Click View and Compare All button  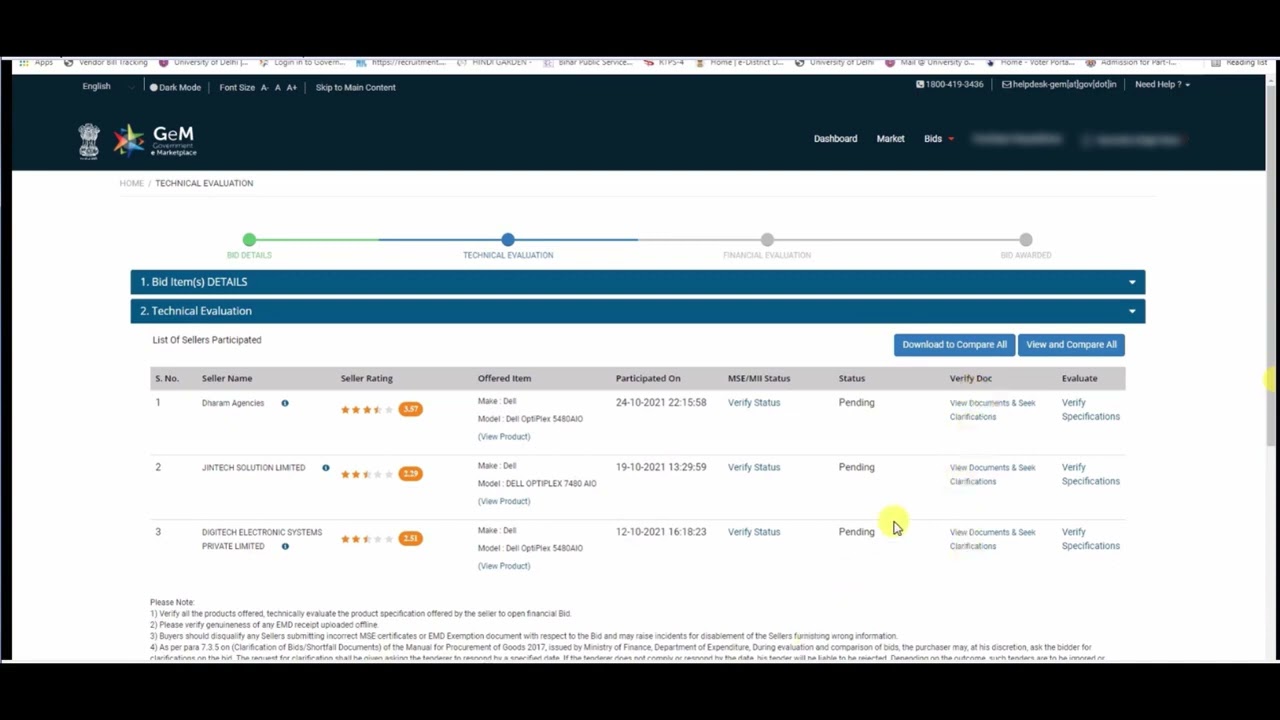point(1071,344)
